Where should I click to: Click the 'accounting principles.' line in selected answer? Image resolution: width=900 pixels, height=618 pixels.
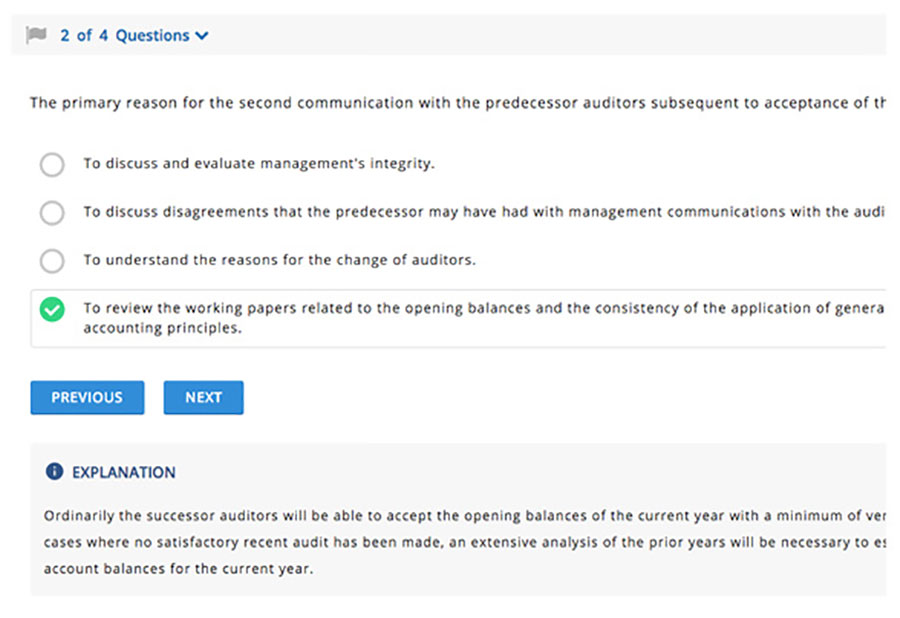[162, 327]
